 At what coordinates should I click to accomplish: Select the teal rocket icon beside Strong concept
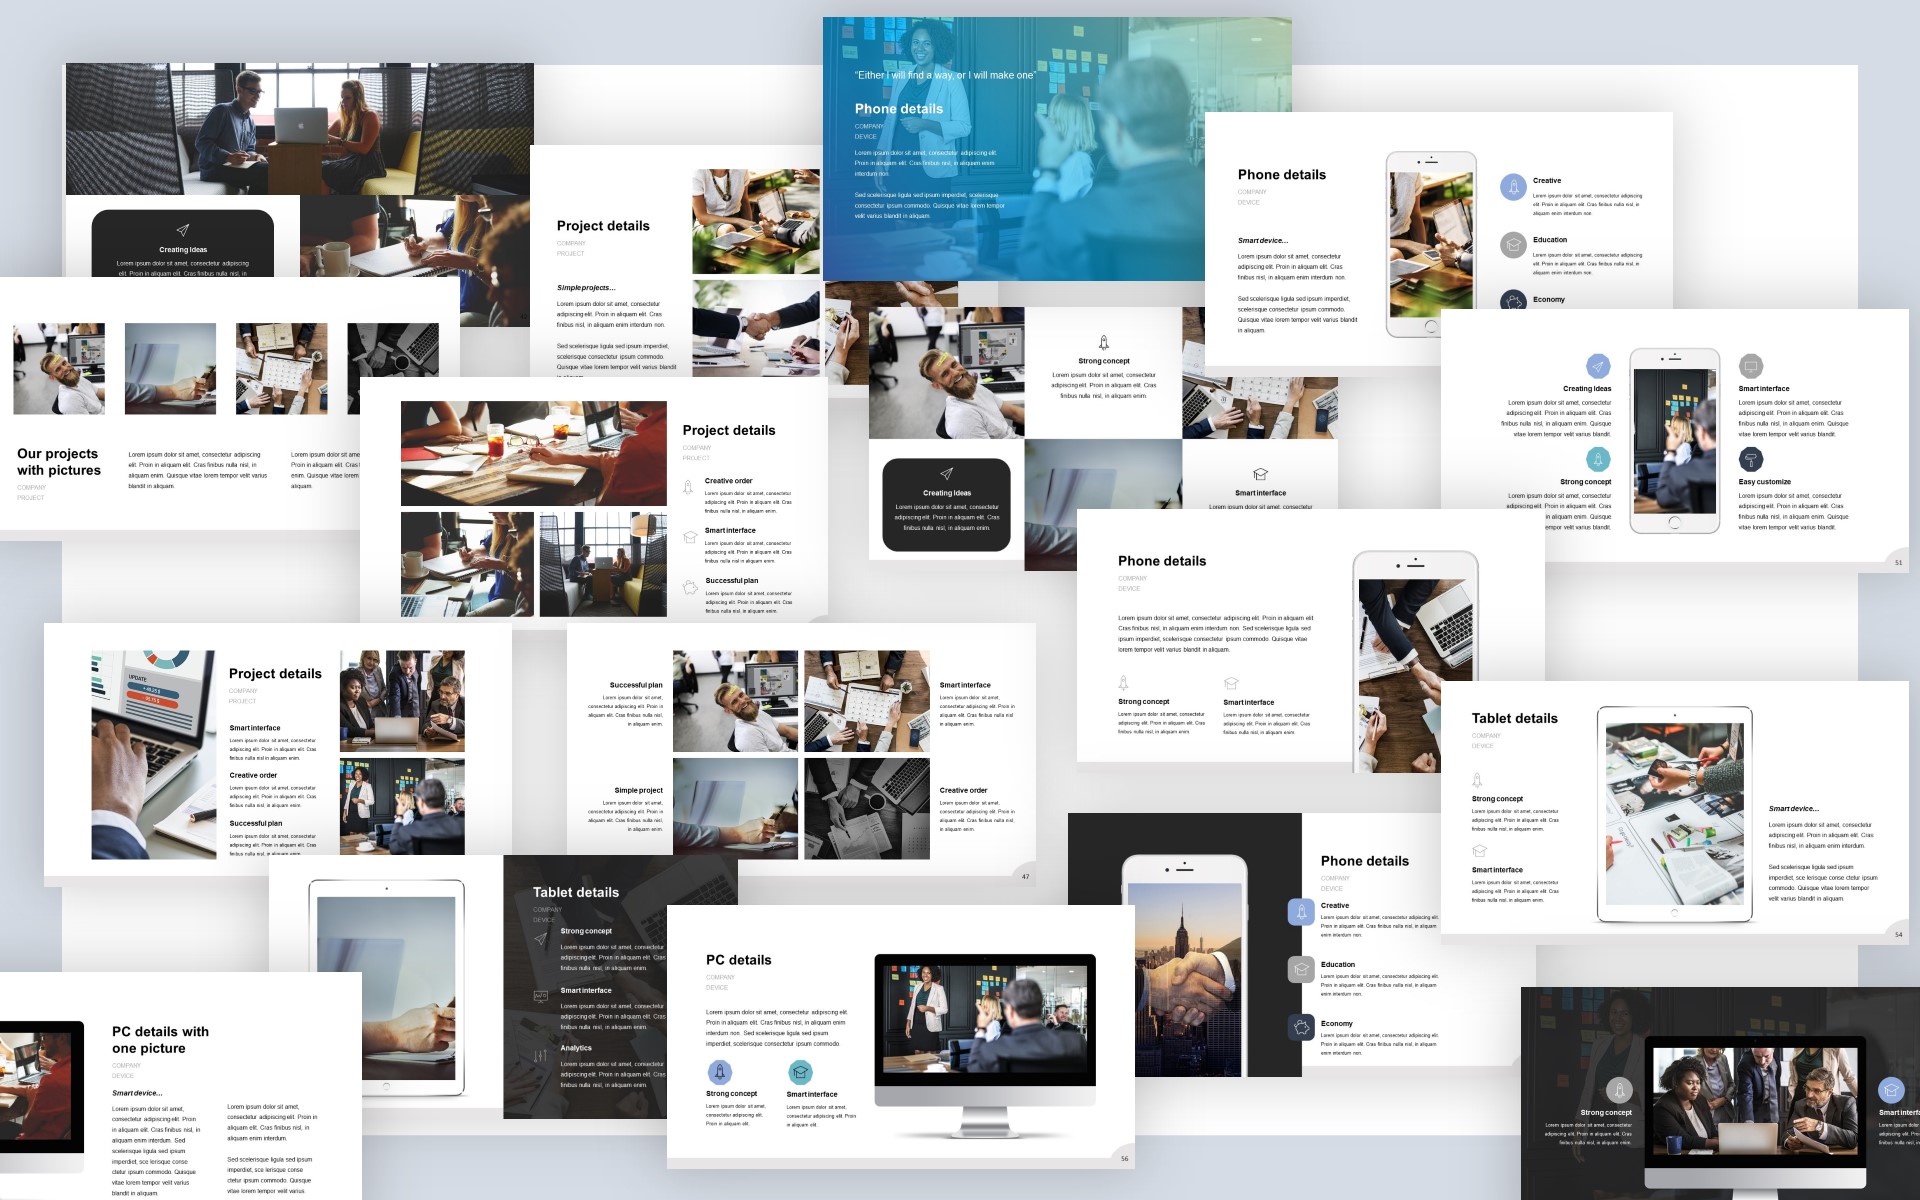click(1598, 461)
